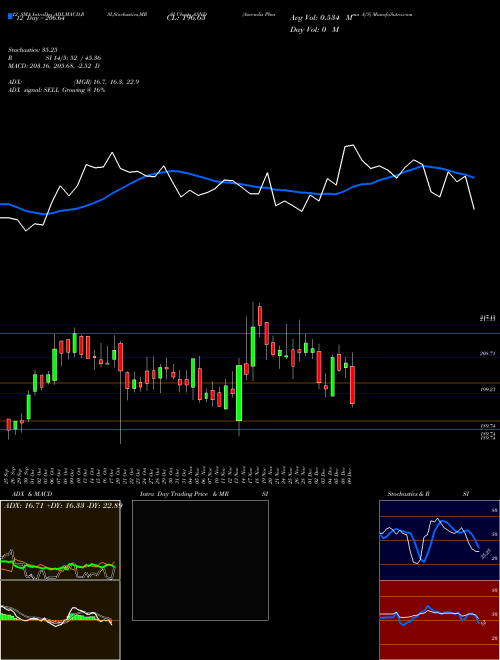Open the blue Stochastics mini chart
Screen dimensions: 500x660
(439, 540)
